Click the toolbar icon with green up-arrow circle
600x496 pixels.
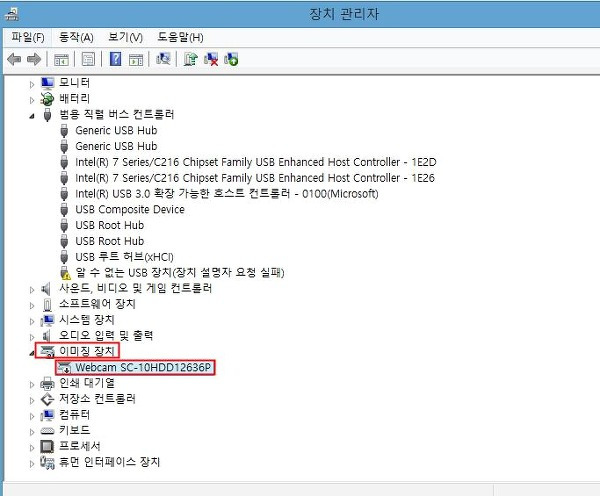tap(231, 59)
